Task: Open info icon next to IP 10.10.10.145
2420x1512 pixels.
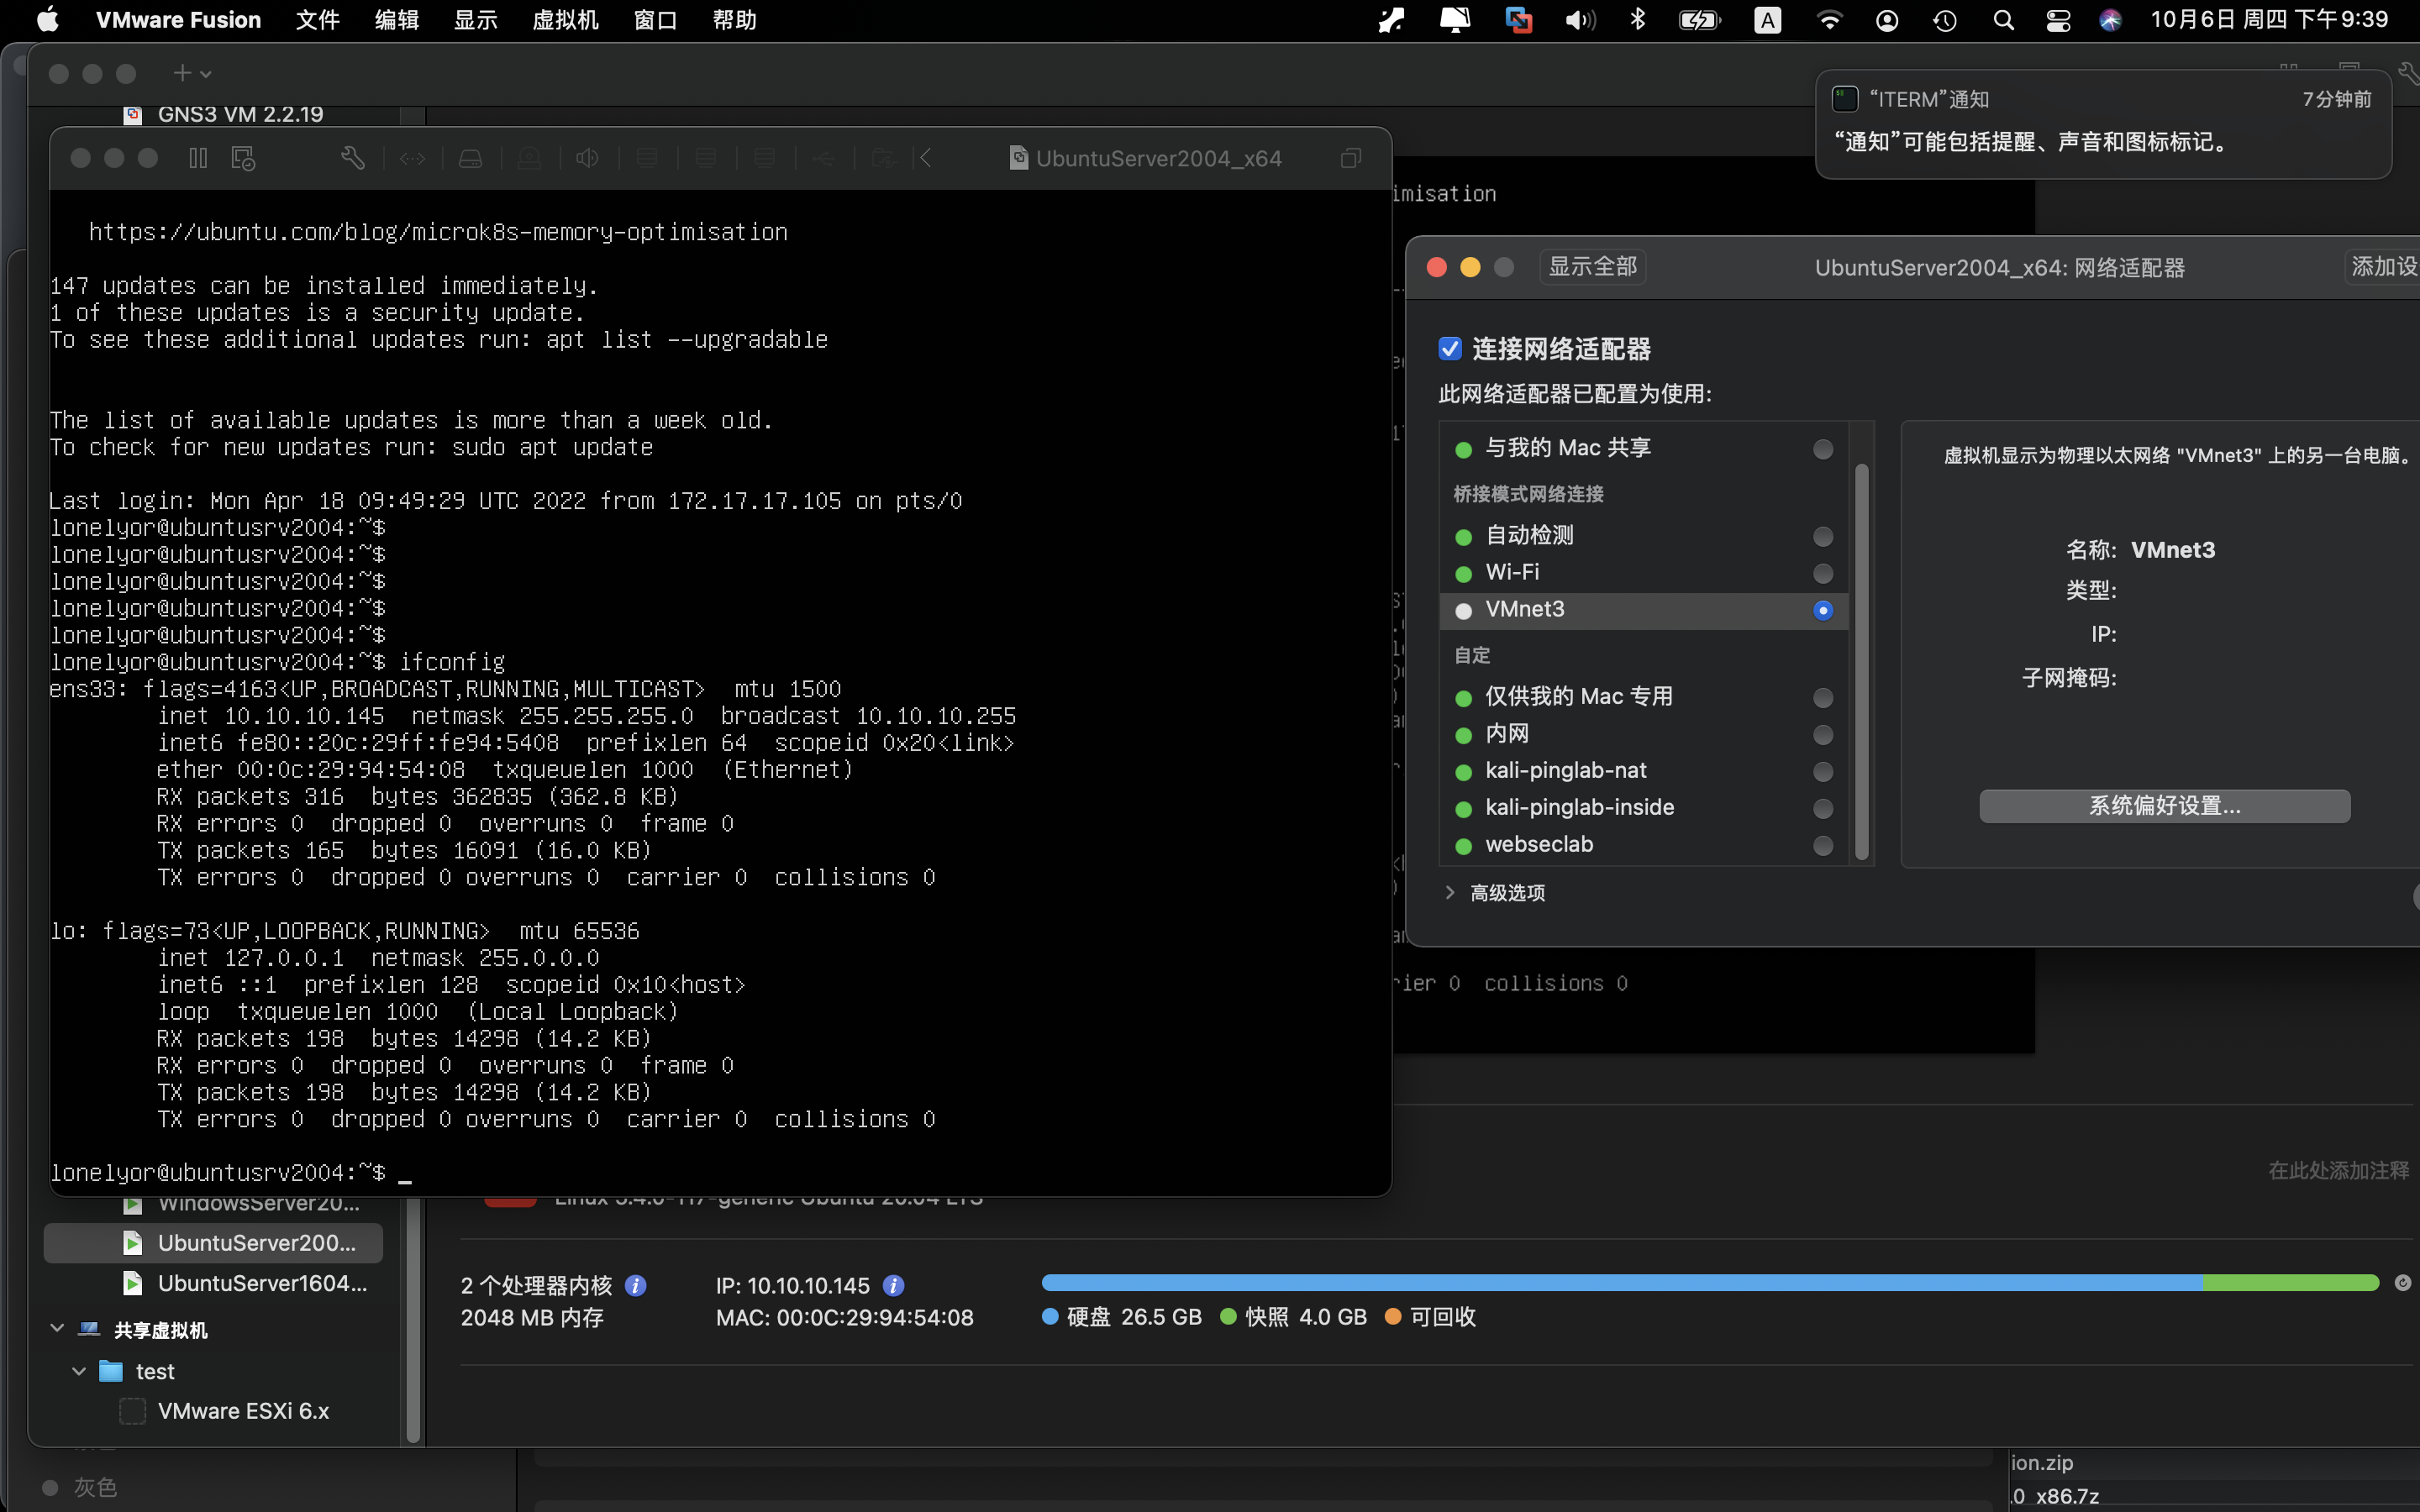Action: [x=894, y=1285]
